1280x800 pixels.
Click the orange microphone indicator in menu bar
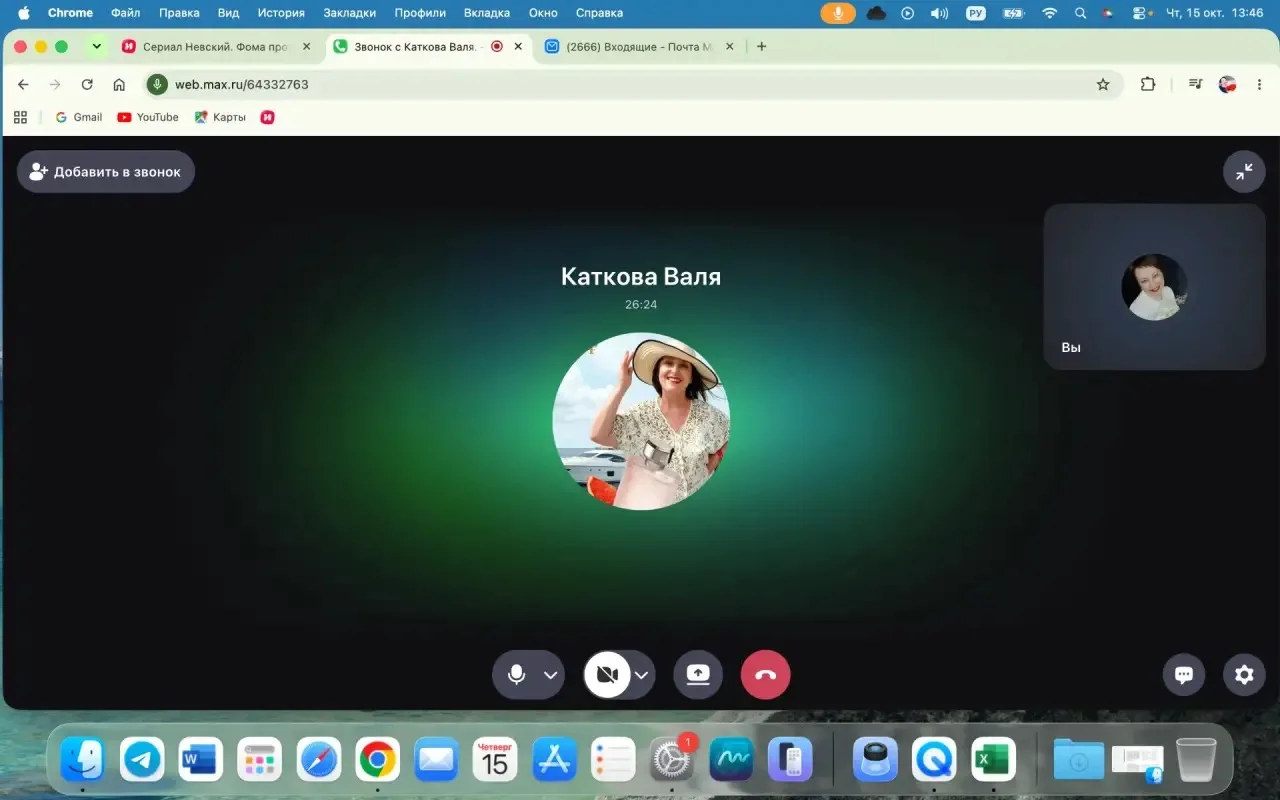point(838,13)
